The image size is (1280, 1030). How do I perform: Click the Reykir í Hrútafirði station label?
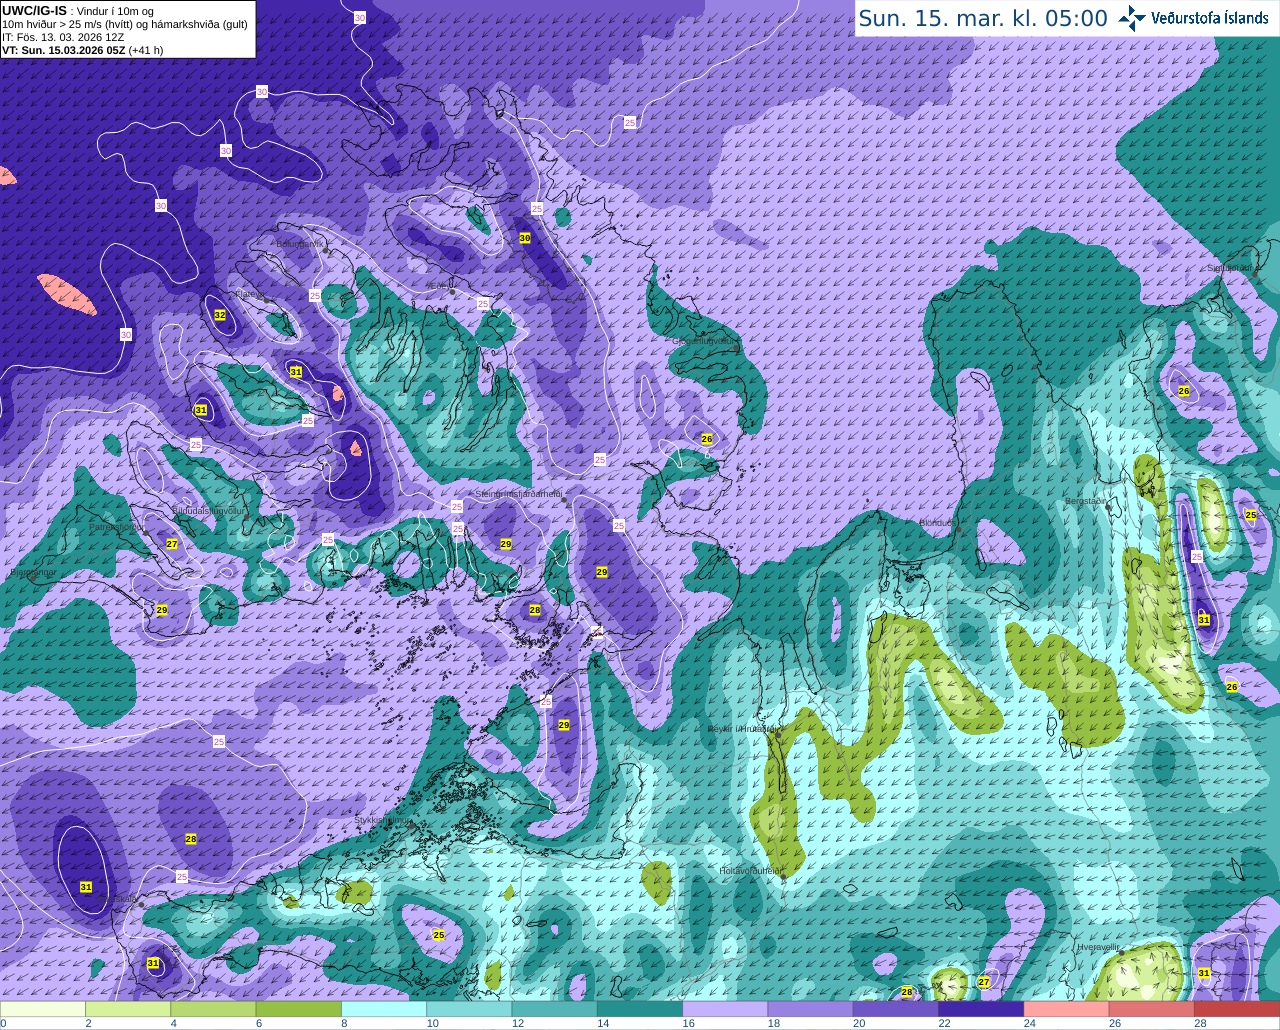point(743,729)
